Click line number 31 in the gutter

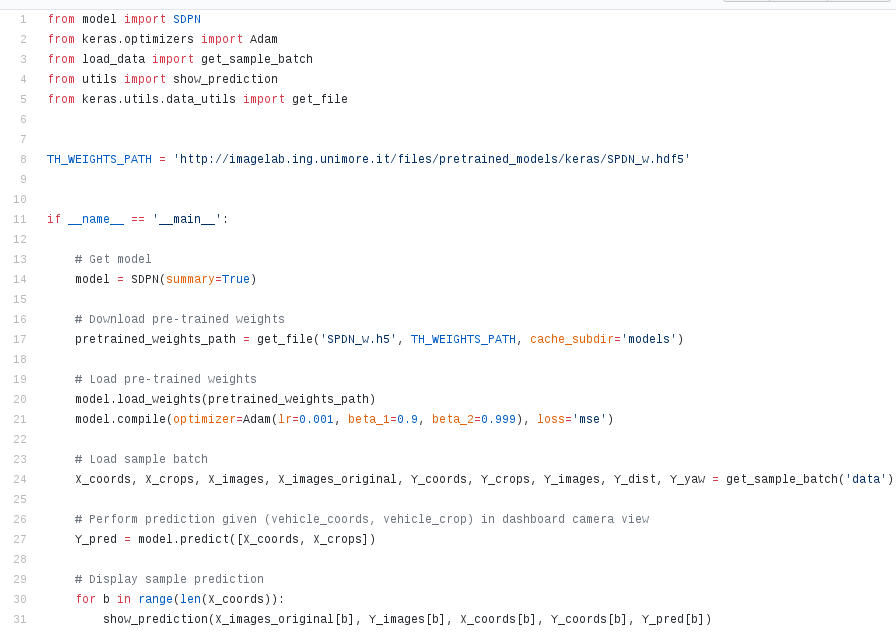point(20,619)
